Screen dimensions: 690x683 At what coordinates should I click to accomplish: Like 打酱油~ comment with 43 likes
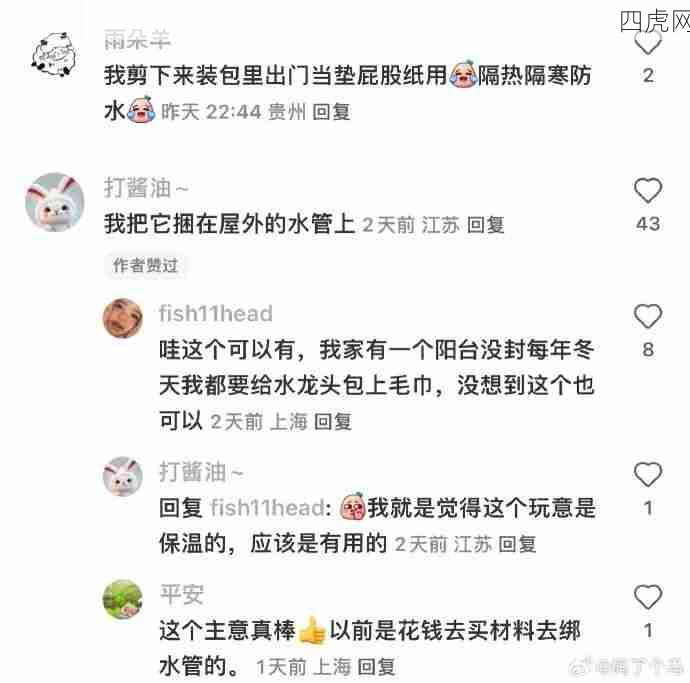tap(648, 190)
